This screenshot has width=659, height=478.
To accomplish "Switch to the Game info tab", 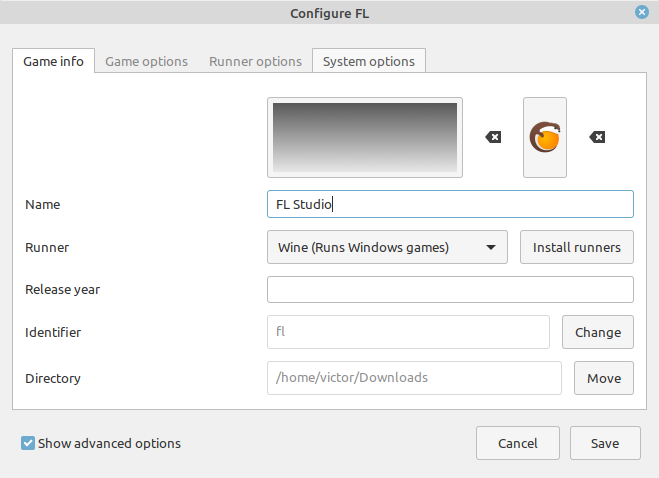I will 53,61.
